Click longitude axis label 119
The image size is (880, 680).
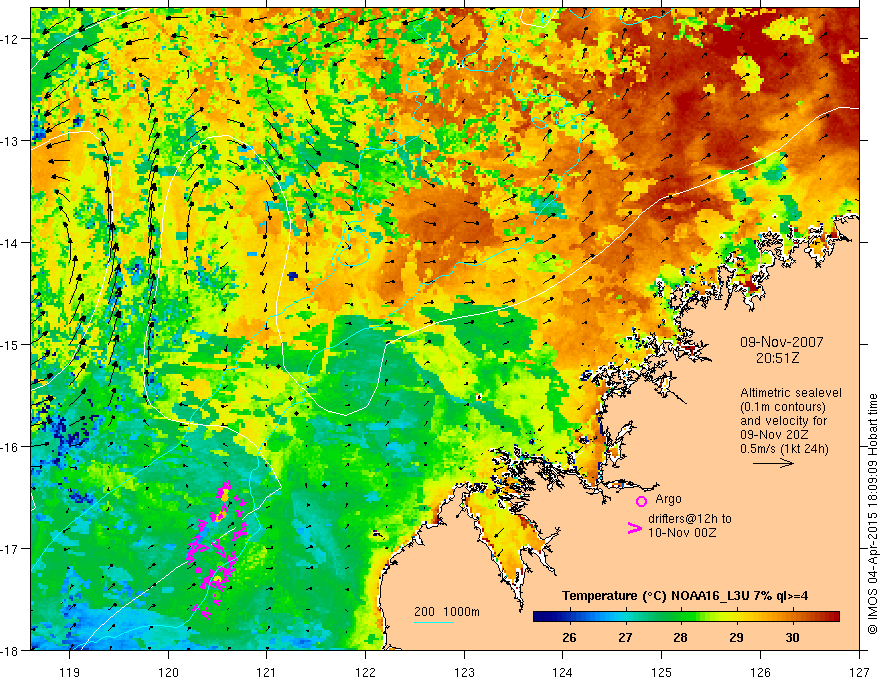click(70, 672)
